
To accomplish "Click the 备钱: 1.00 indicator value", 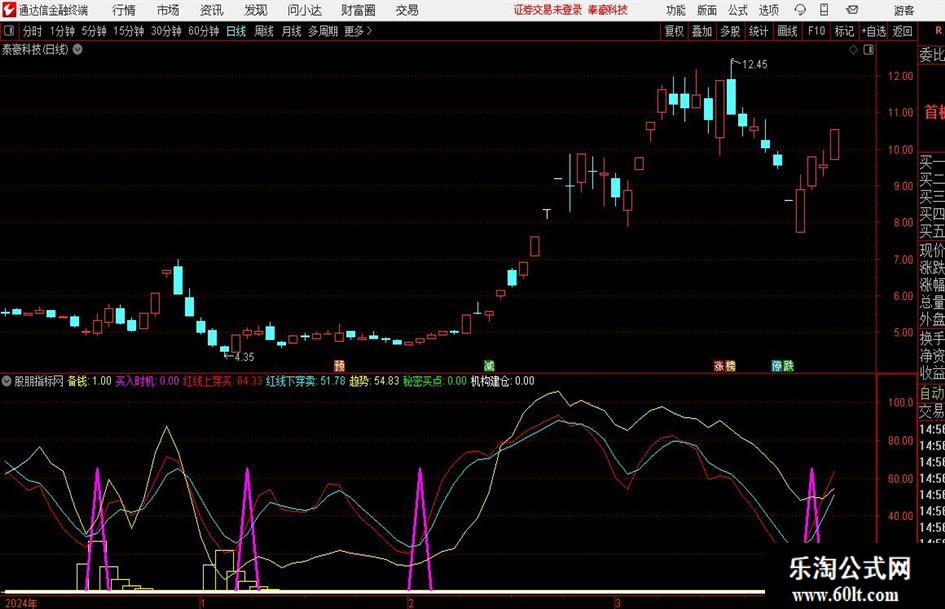I will [x=89, y=381].
